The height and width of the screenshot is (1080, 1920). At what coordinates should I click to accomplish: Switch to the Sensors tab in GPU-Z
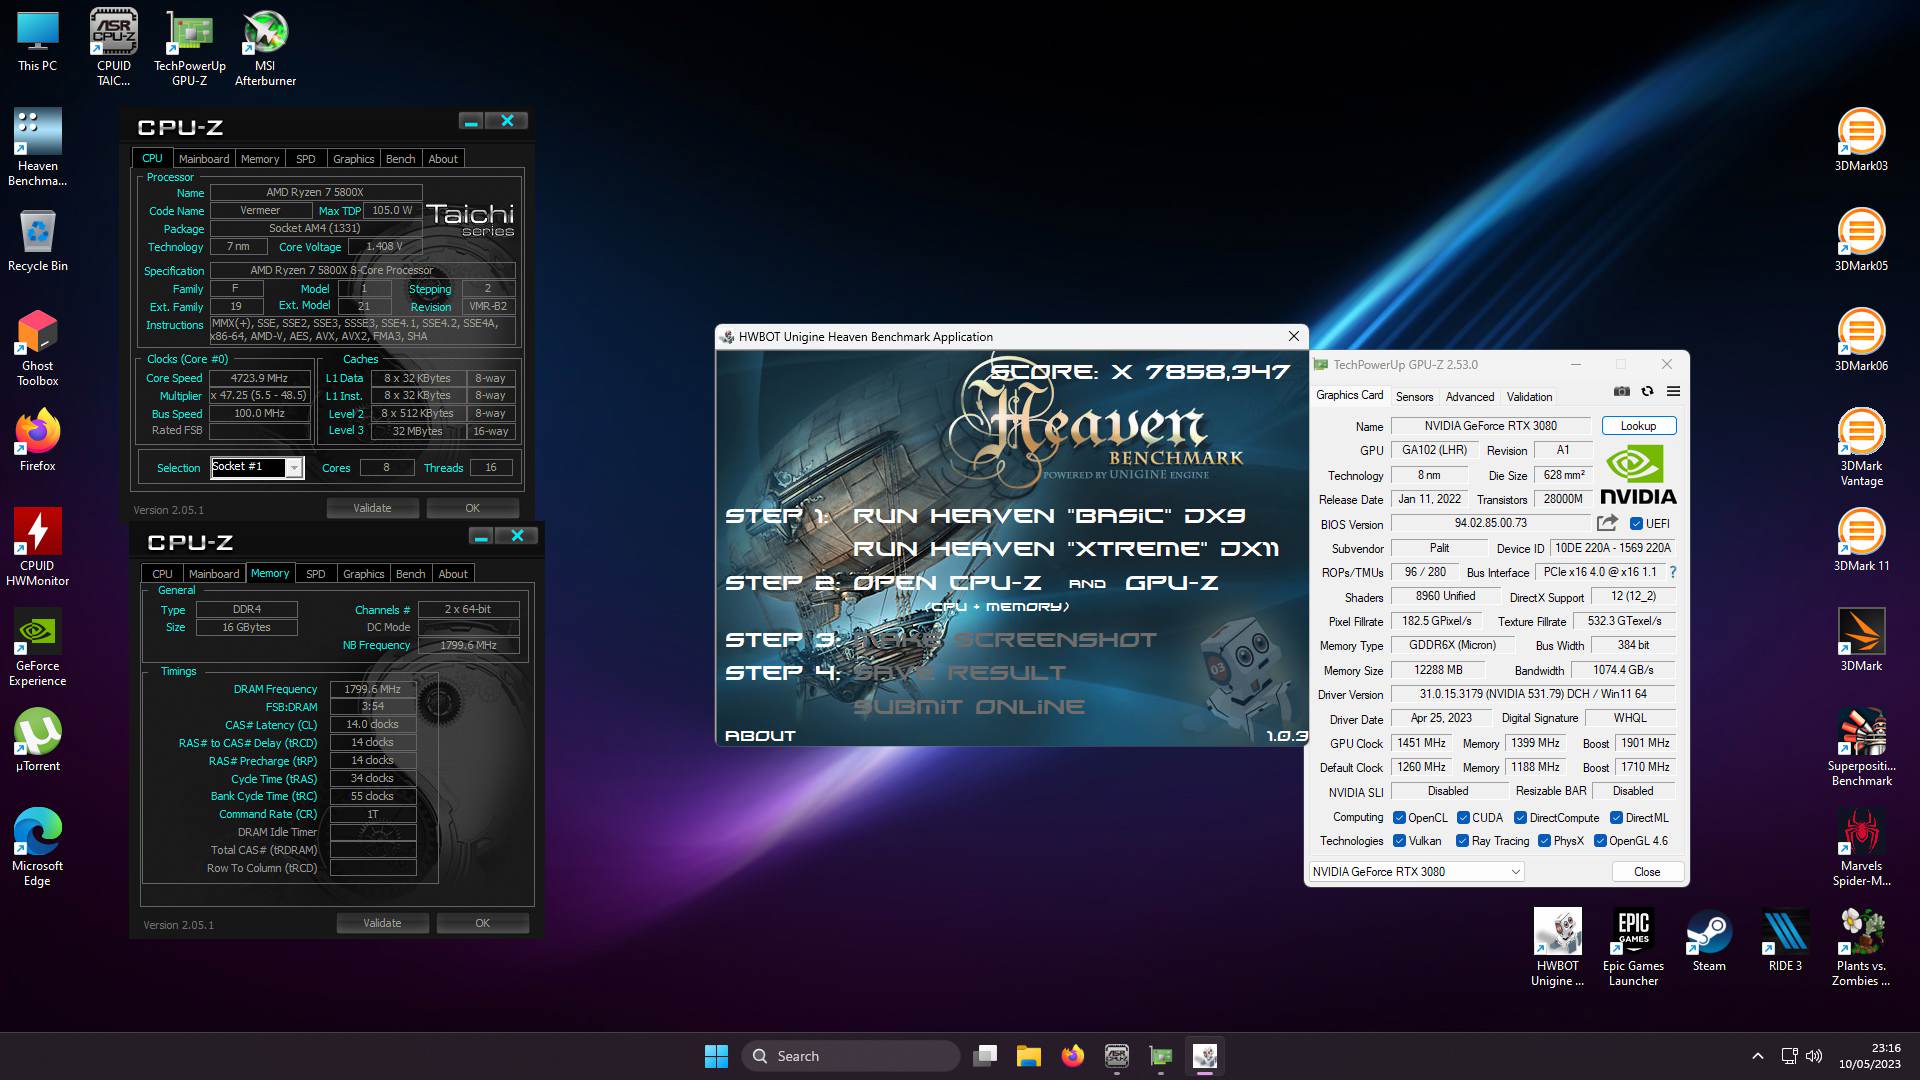(1414, 397)
